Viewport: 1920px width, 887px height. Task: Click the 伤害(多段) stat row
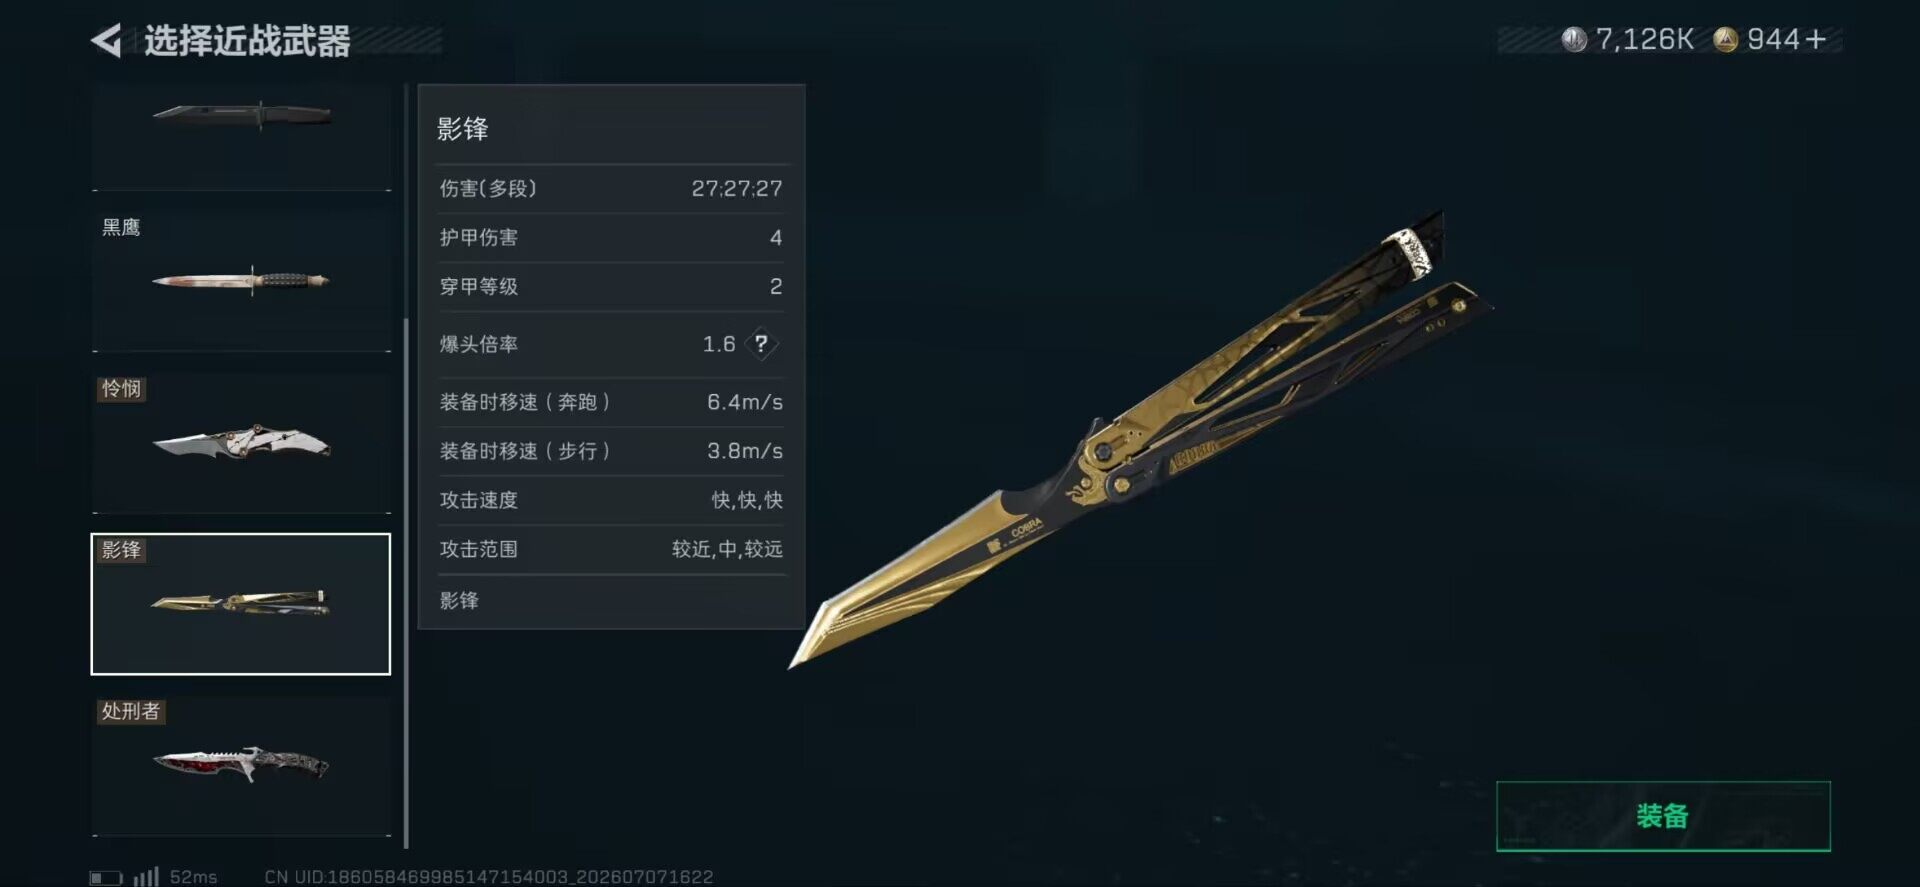coord(611,188)
